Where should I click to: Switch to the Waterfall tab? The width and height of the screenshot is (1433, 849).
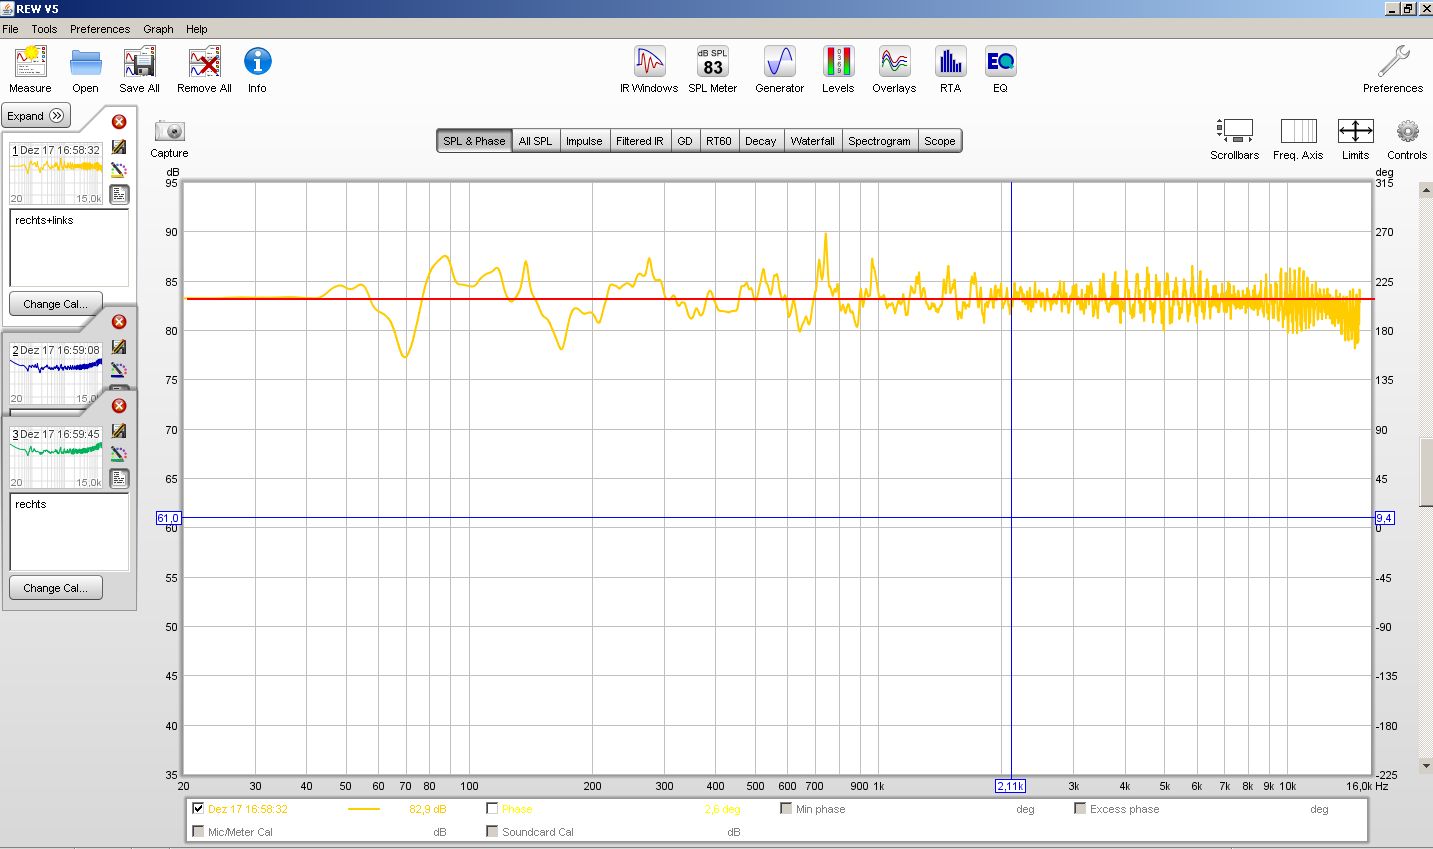pyautogui.click(x=813, y=141)
